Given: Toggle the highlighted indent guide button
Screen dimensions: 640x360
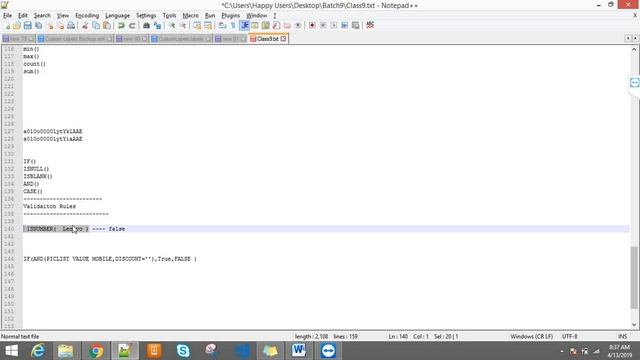Looking at the screenshot, I should (x=244, y=25).
